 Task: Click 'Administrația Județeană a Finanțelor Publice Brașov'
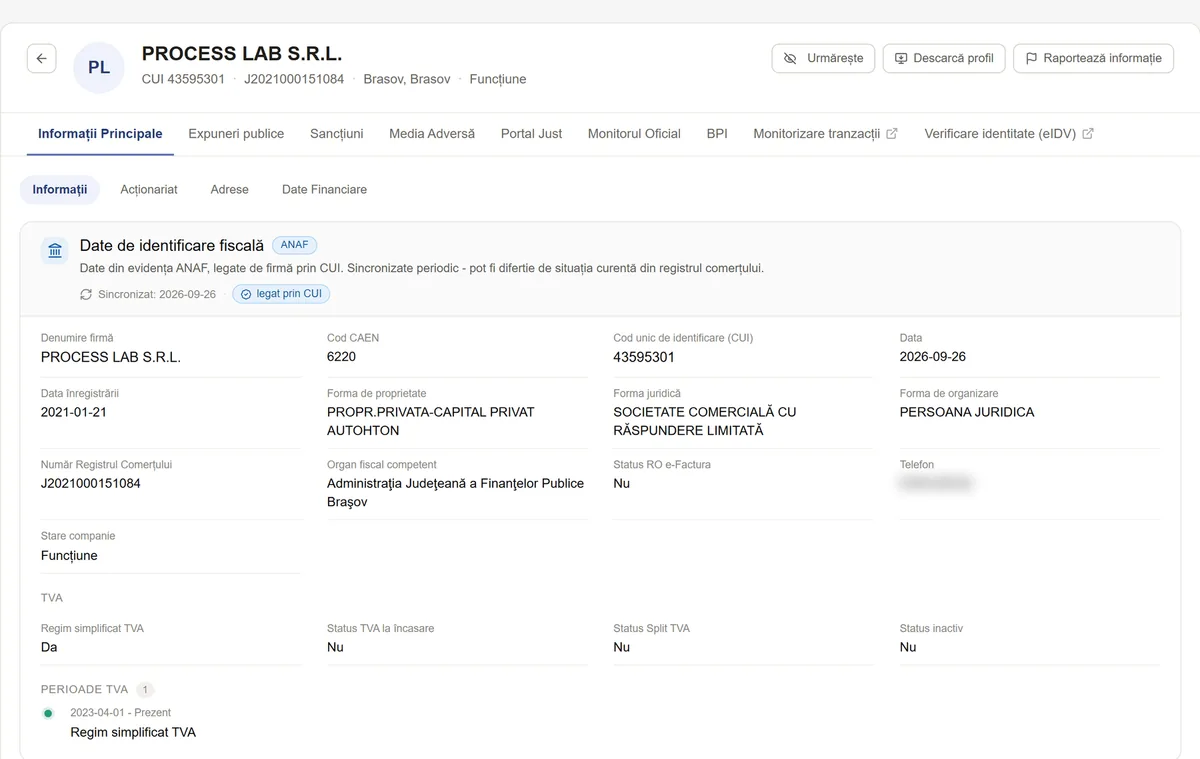(455, 493)
